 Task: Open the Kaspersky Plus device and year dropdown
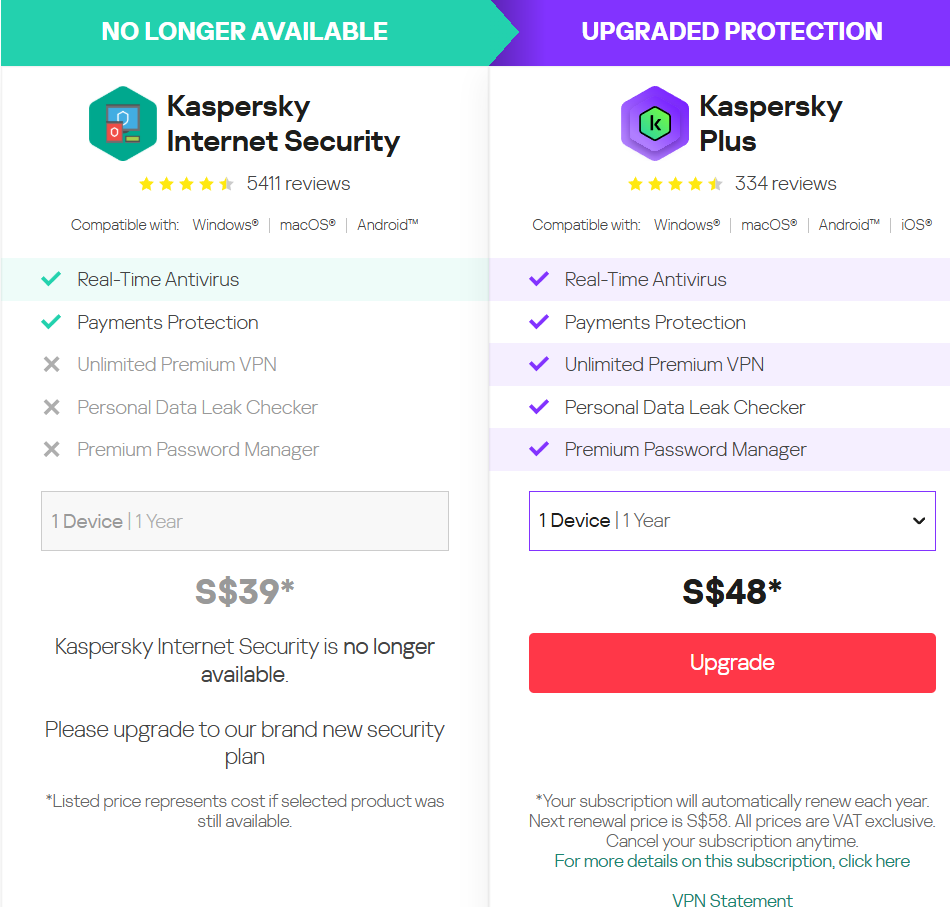pyautogui.click(x=731, y=520)
